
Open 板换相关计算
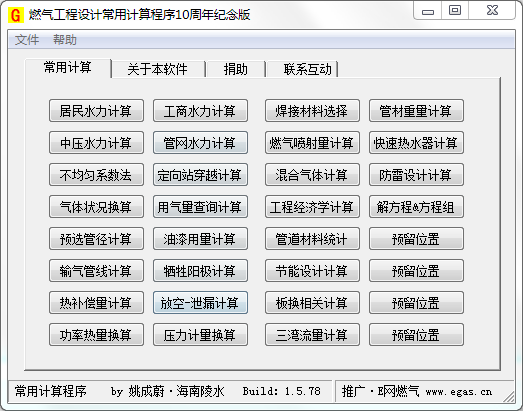click(312, 303)
